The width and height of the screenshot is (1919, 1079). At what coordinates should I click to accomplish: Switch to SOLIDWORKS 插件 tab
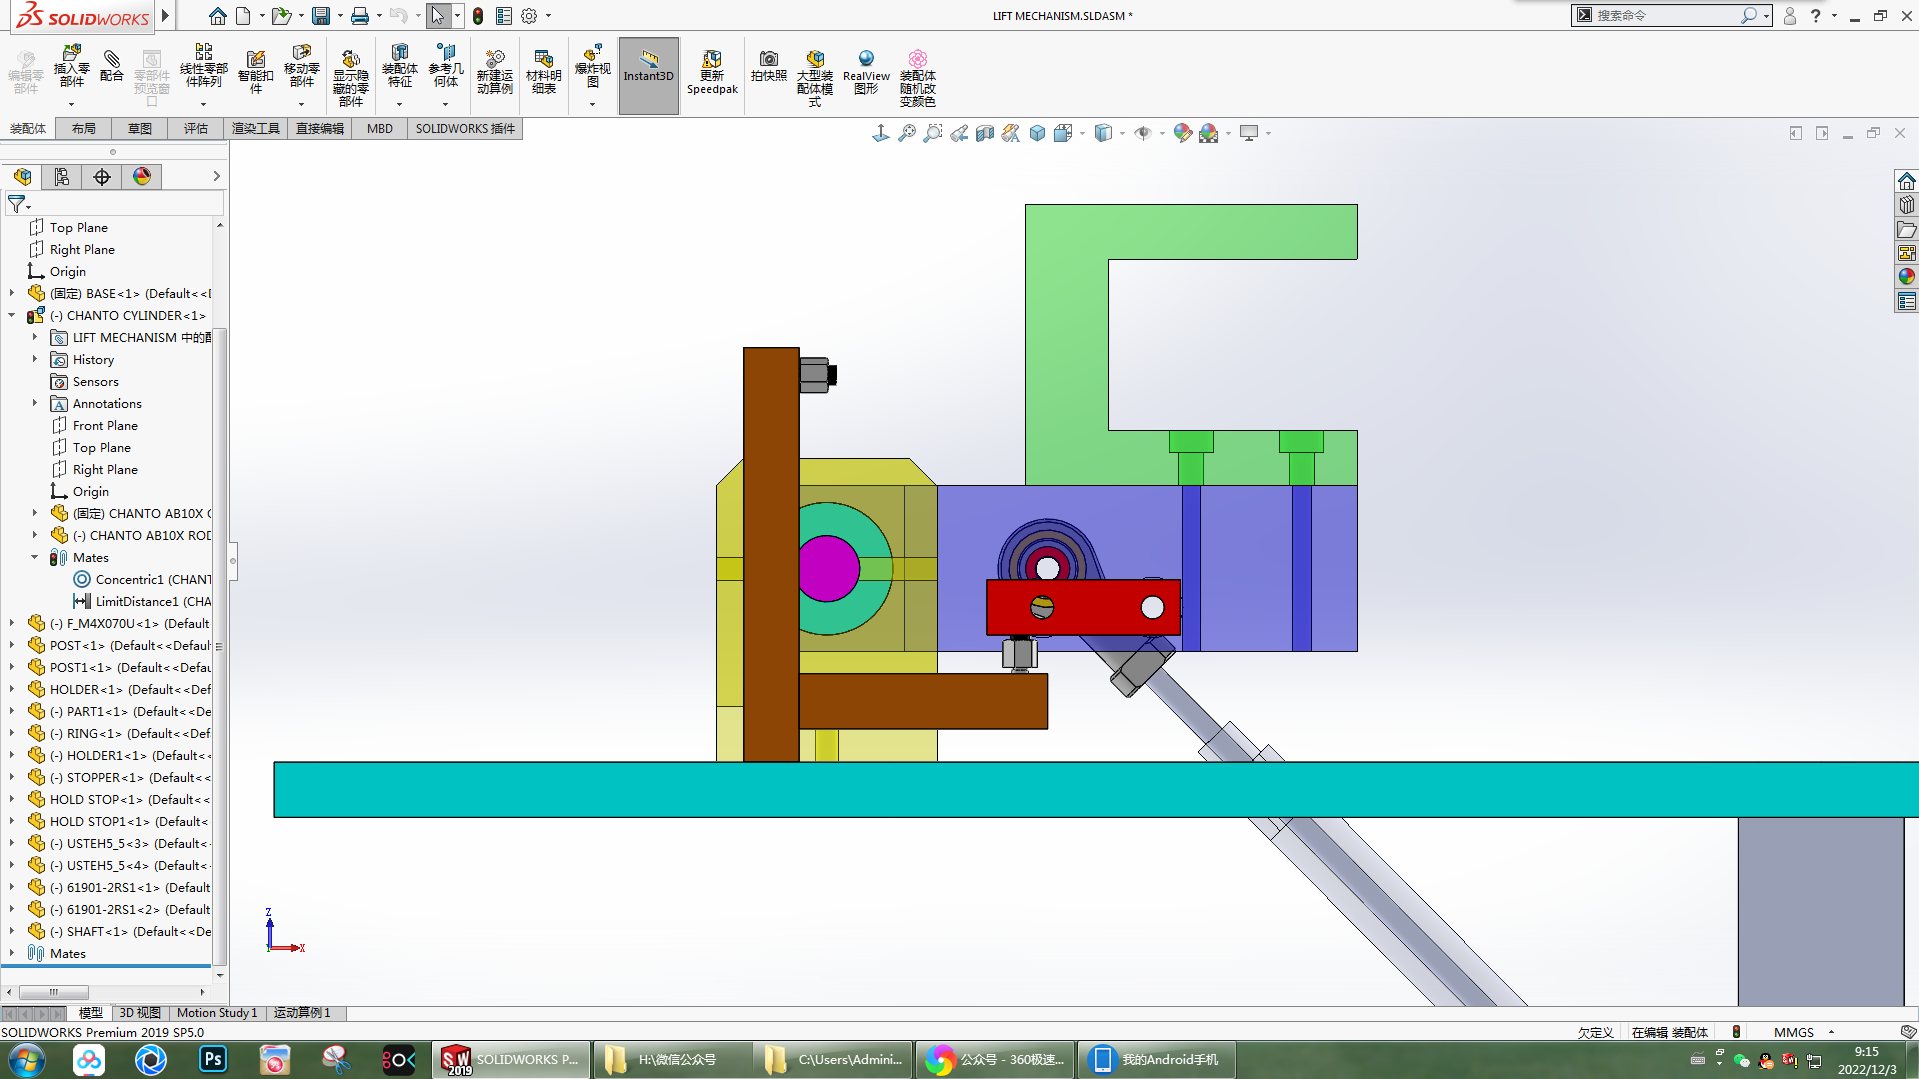point(465,128)
